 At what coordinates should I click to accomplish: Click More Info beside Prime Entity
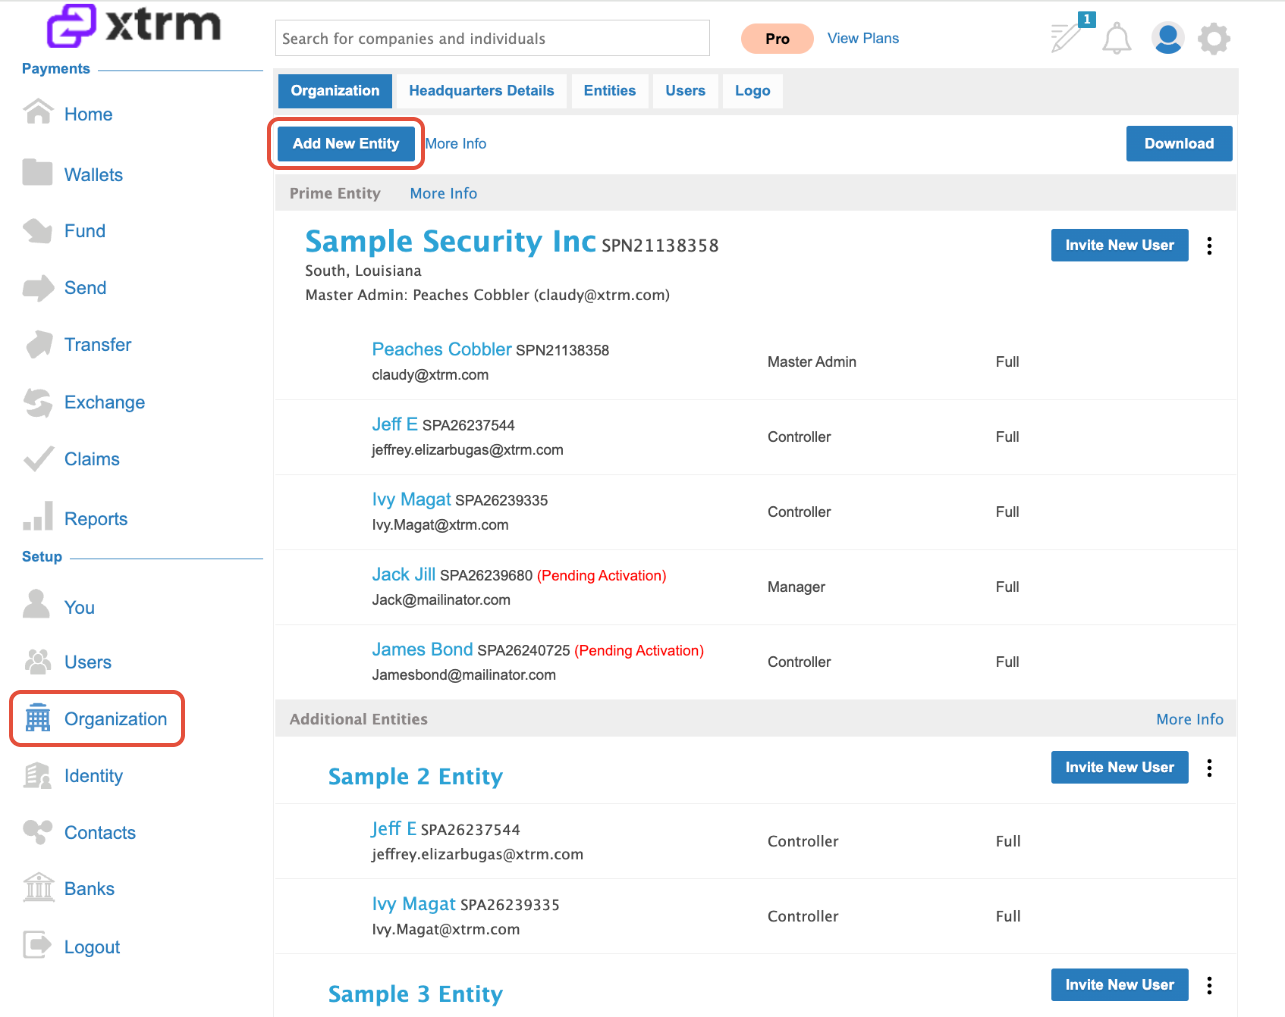(x=443, y=194)
